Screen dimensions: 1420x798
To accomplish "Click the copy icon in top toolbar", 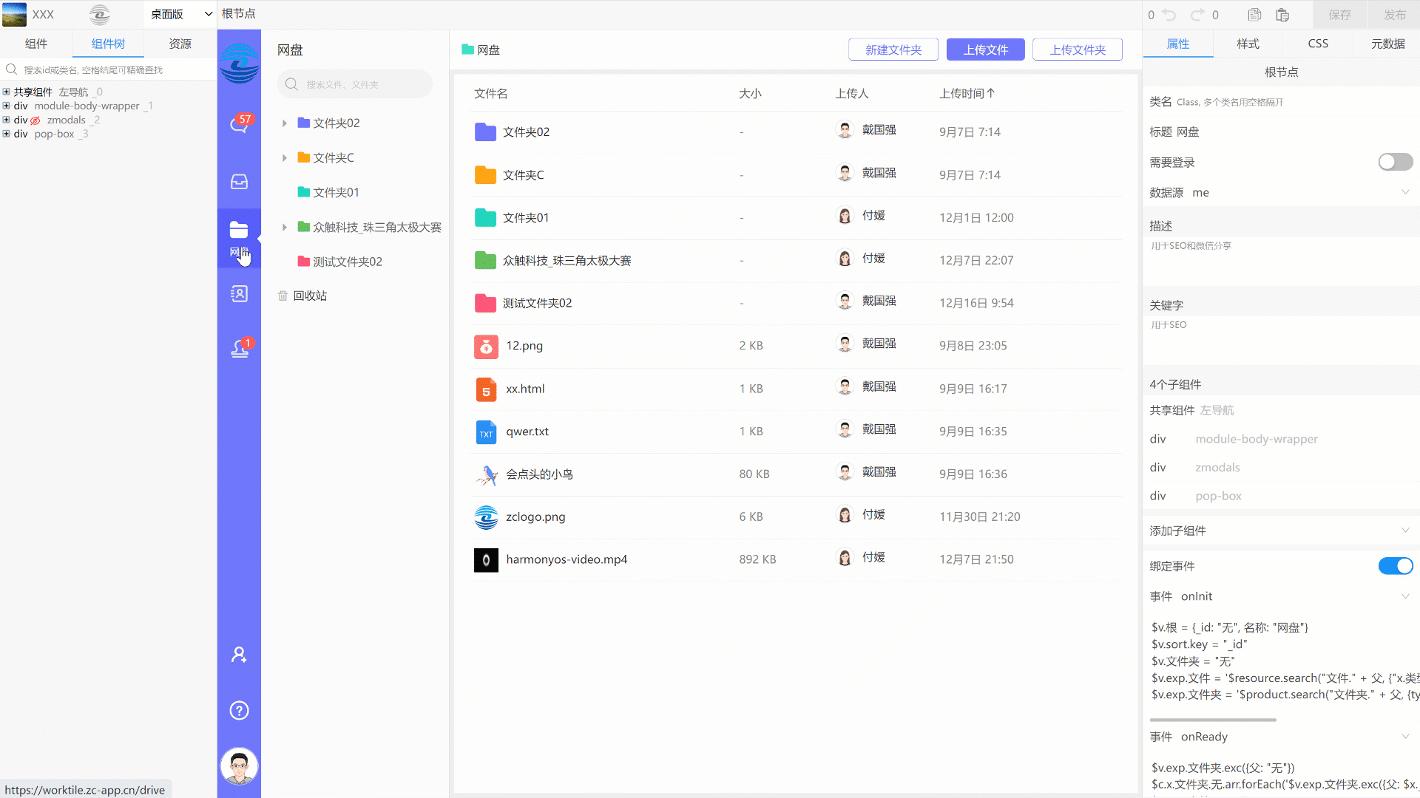I will coord(1254,15).
